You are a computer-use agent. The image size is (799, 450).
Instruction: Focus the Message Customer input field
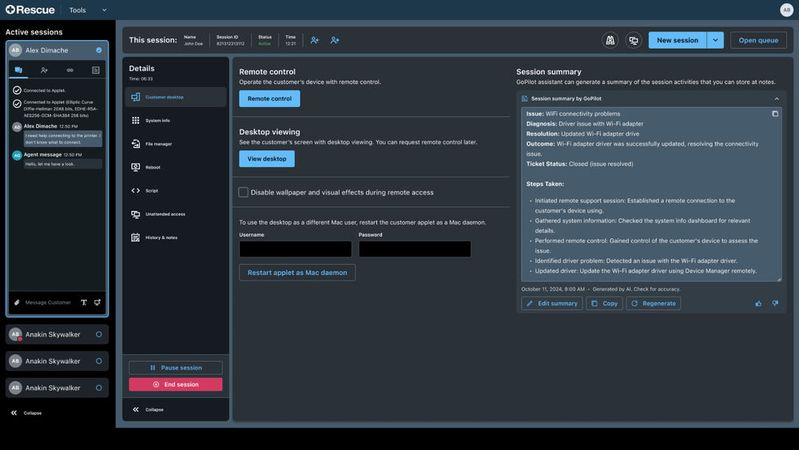tap(48, 302)
